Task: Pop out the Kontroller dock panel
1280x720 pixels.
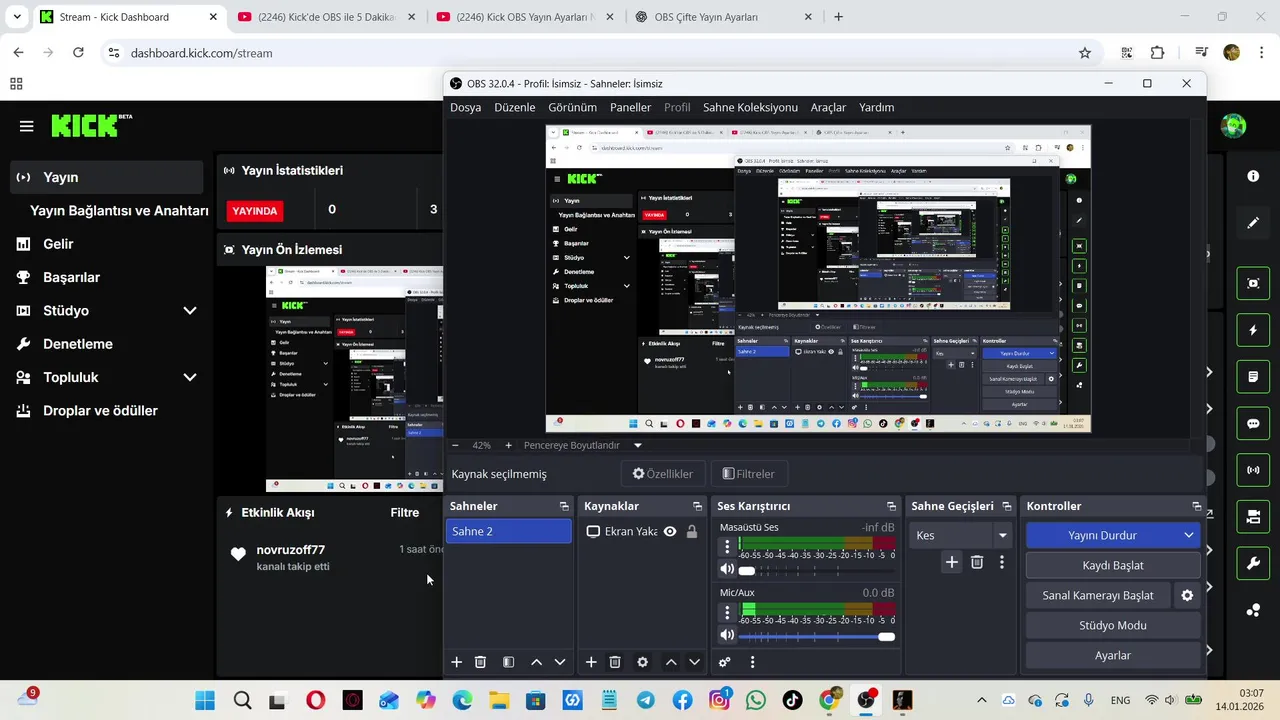Action: click(1196, 506)
